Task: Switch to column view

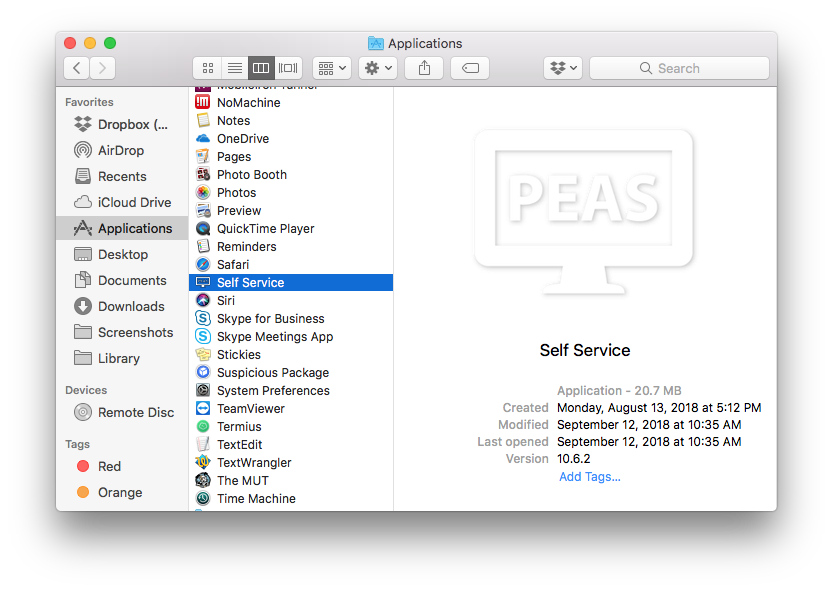Action: pyautogui.click(x=261, y=68)
